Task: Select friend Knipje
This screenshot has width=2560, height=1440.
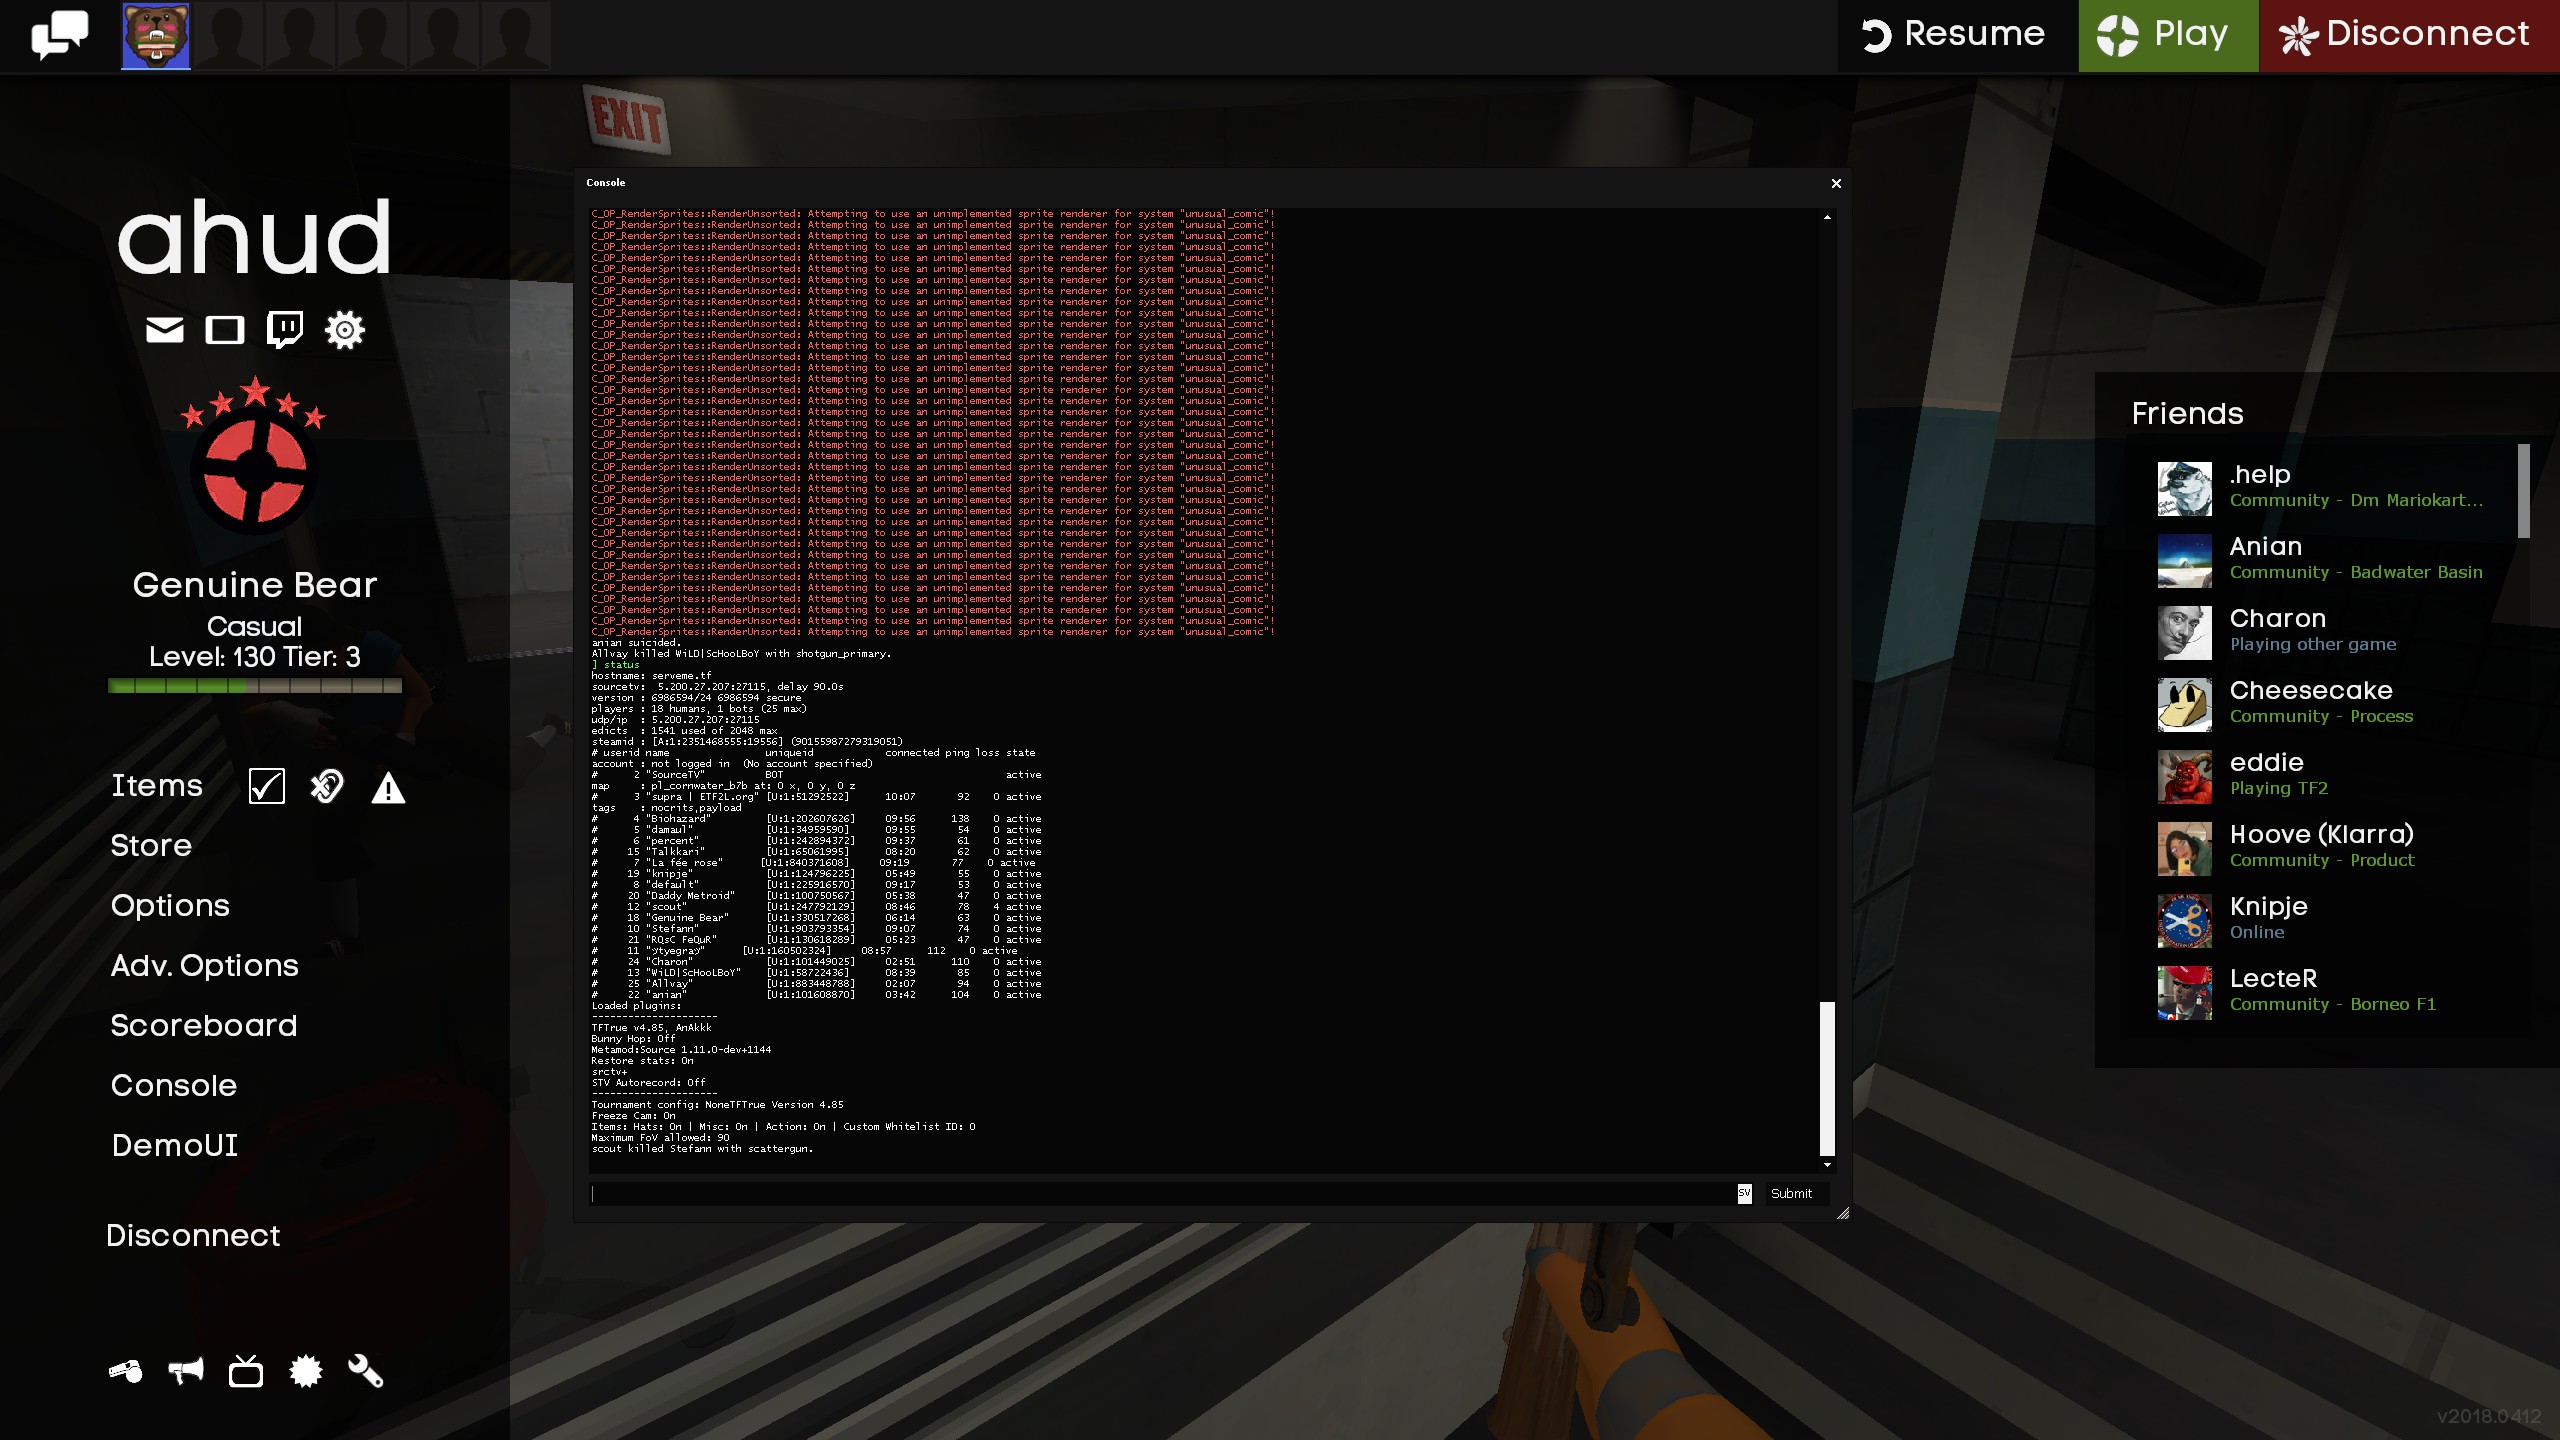Action: 2335,920
